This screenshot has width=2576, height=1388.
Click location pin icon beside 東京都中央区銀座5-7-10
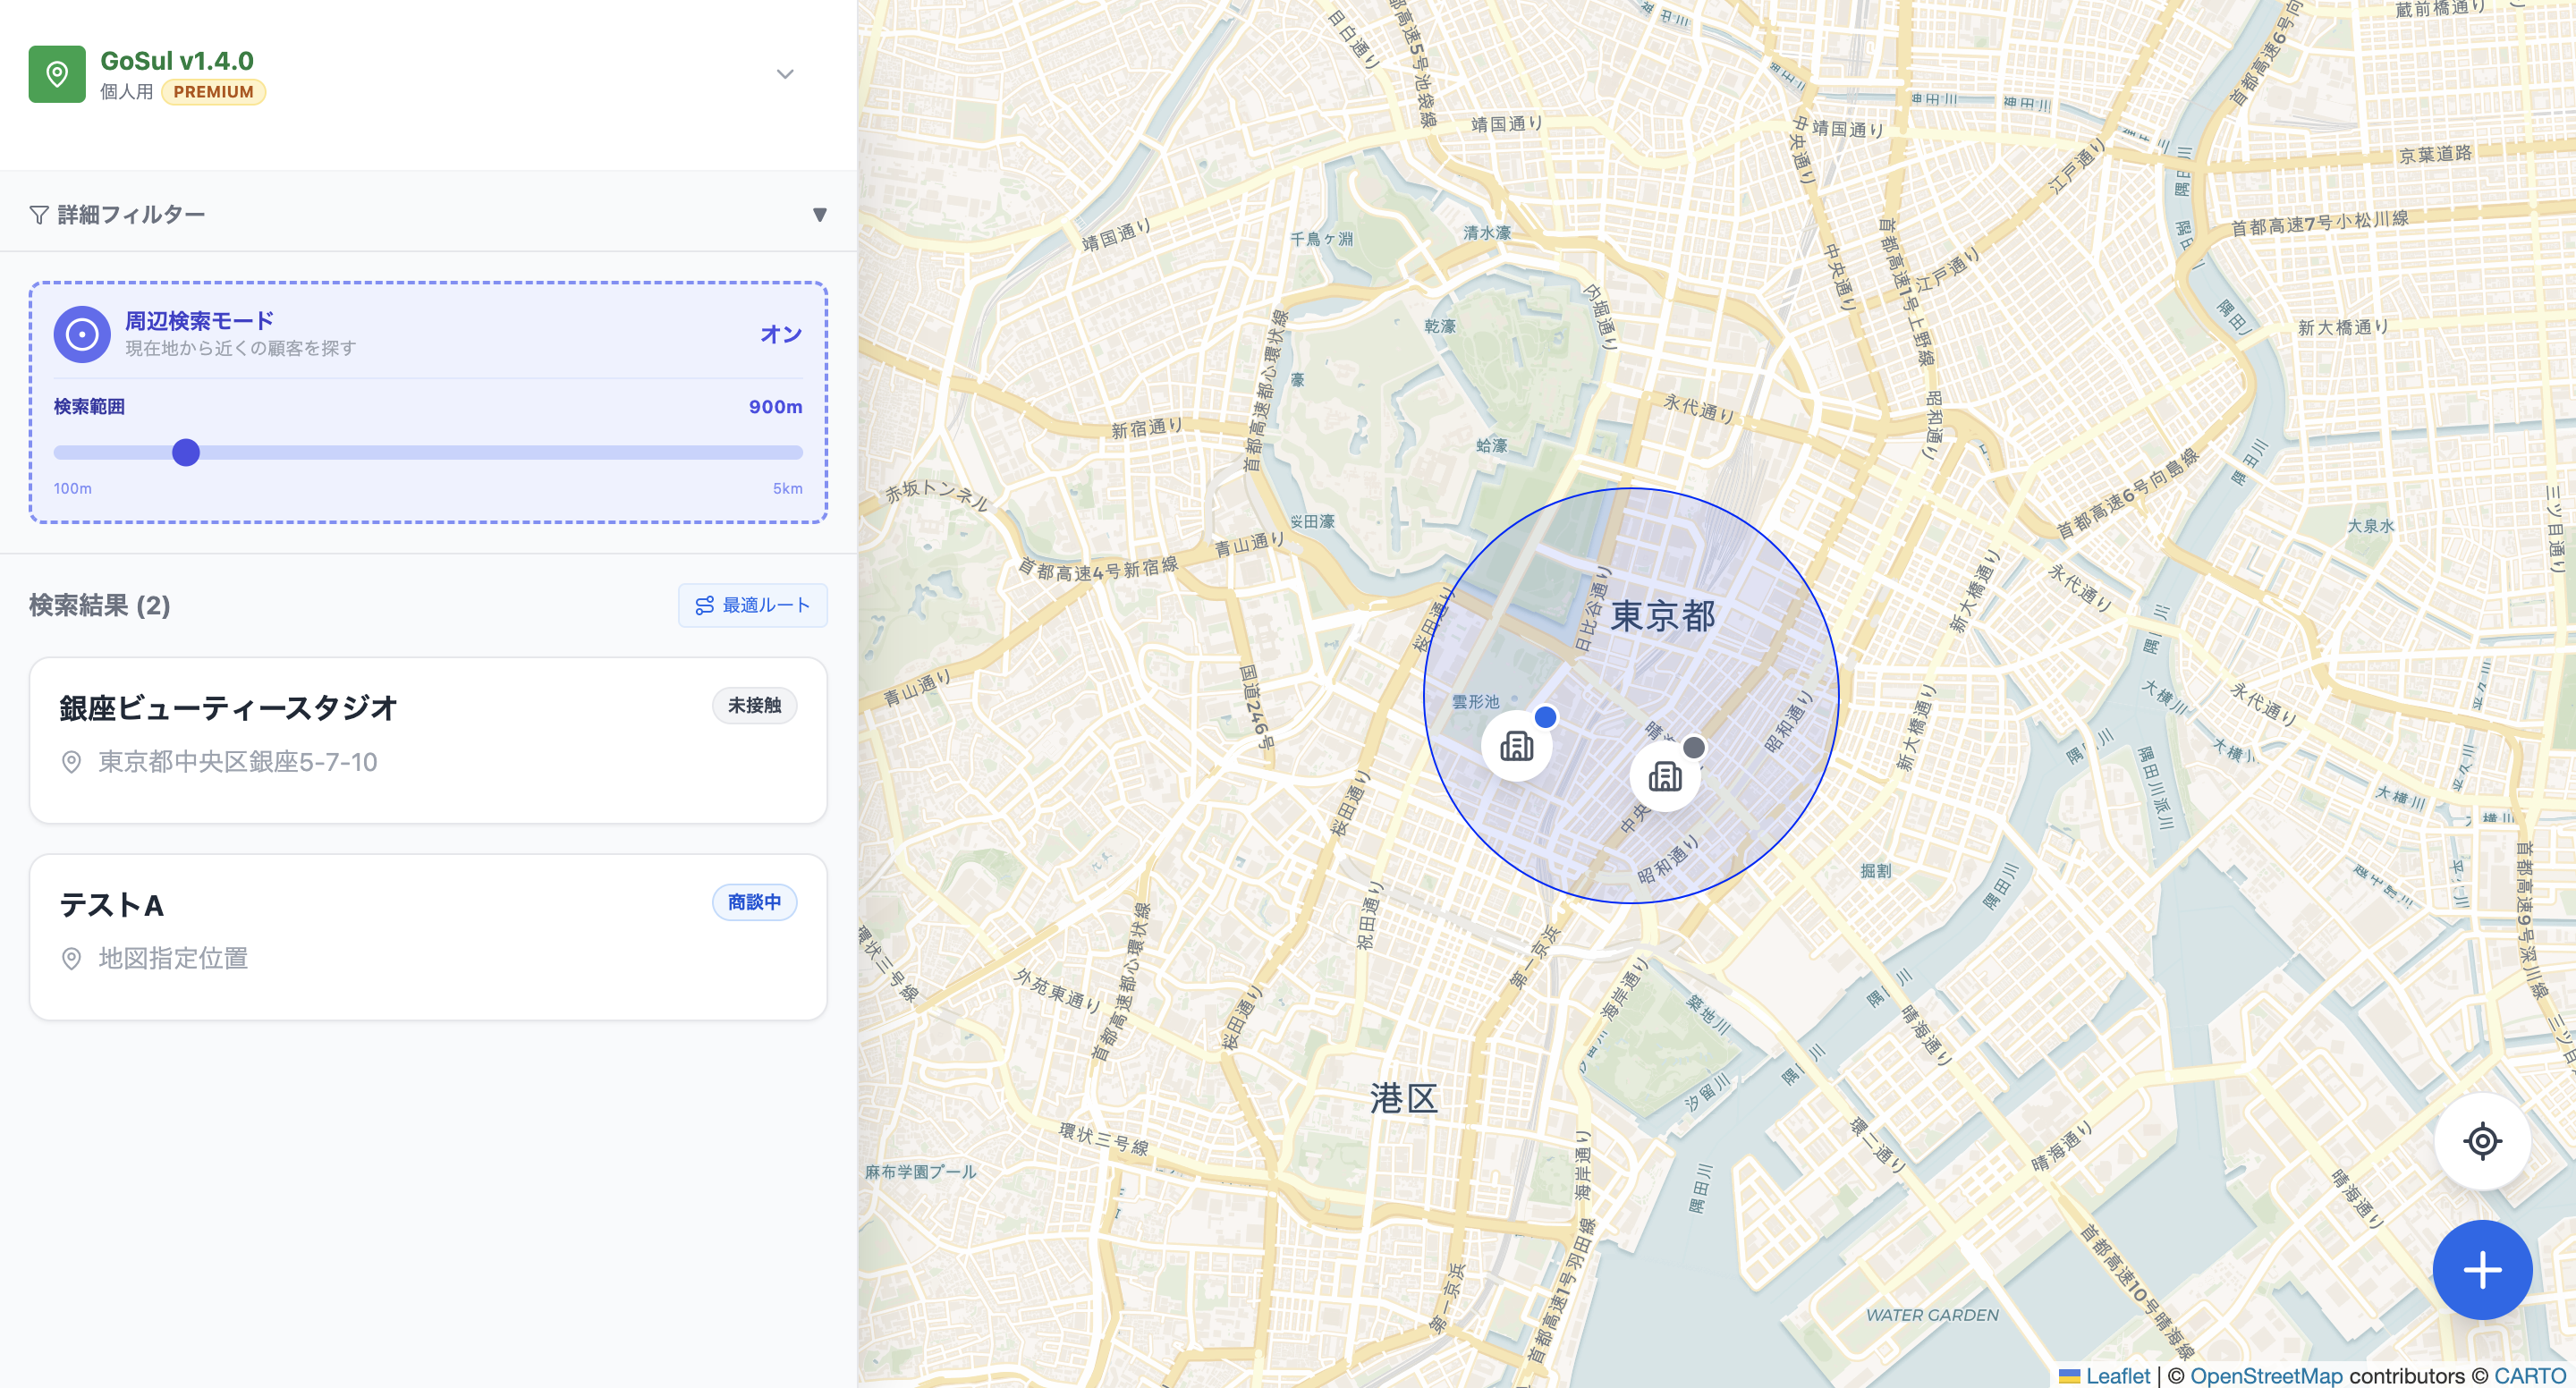(72, 762)
